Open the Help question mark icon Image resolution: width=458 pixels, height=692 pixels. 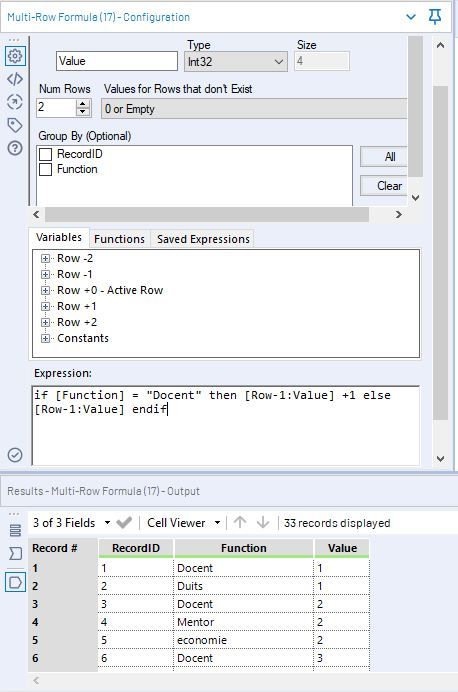click(x=15, y=148)
